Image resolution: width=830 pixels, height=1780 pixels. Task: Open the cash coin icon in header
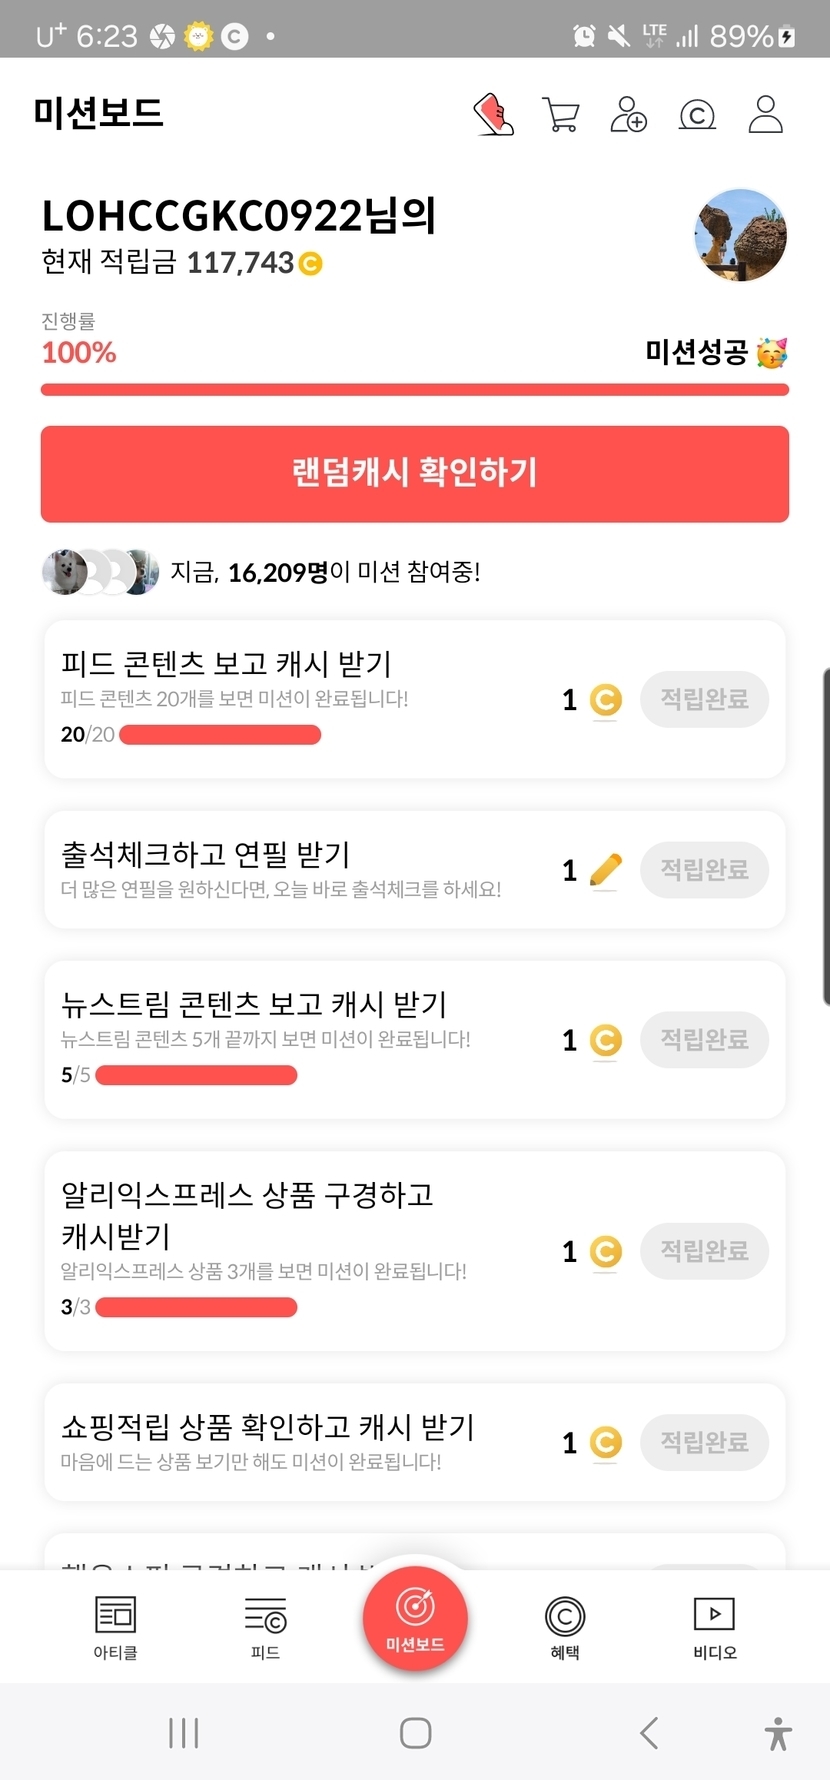coord(697,115)
